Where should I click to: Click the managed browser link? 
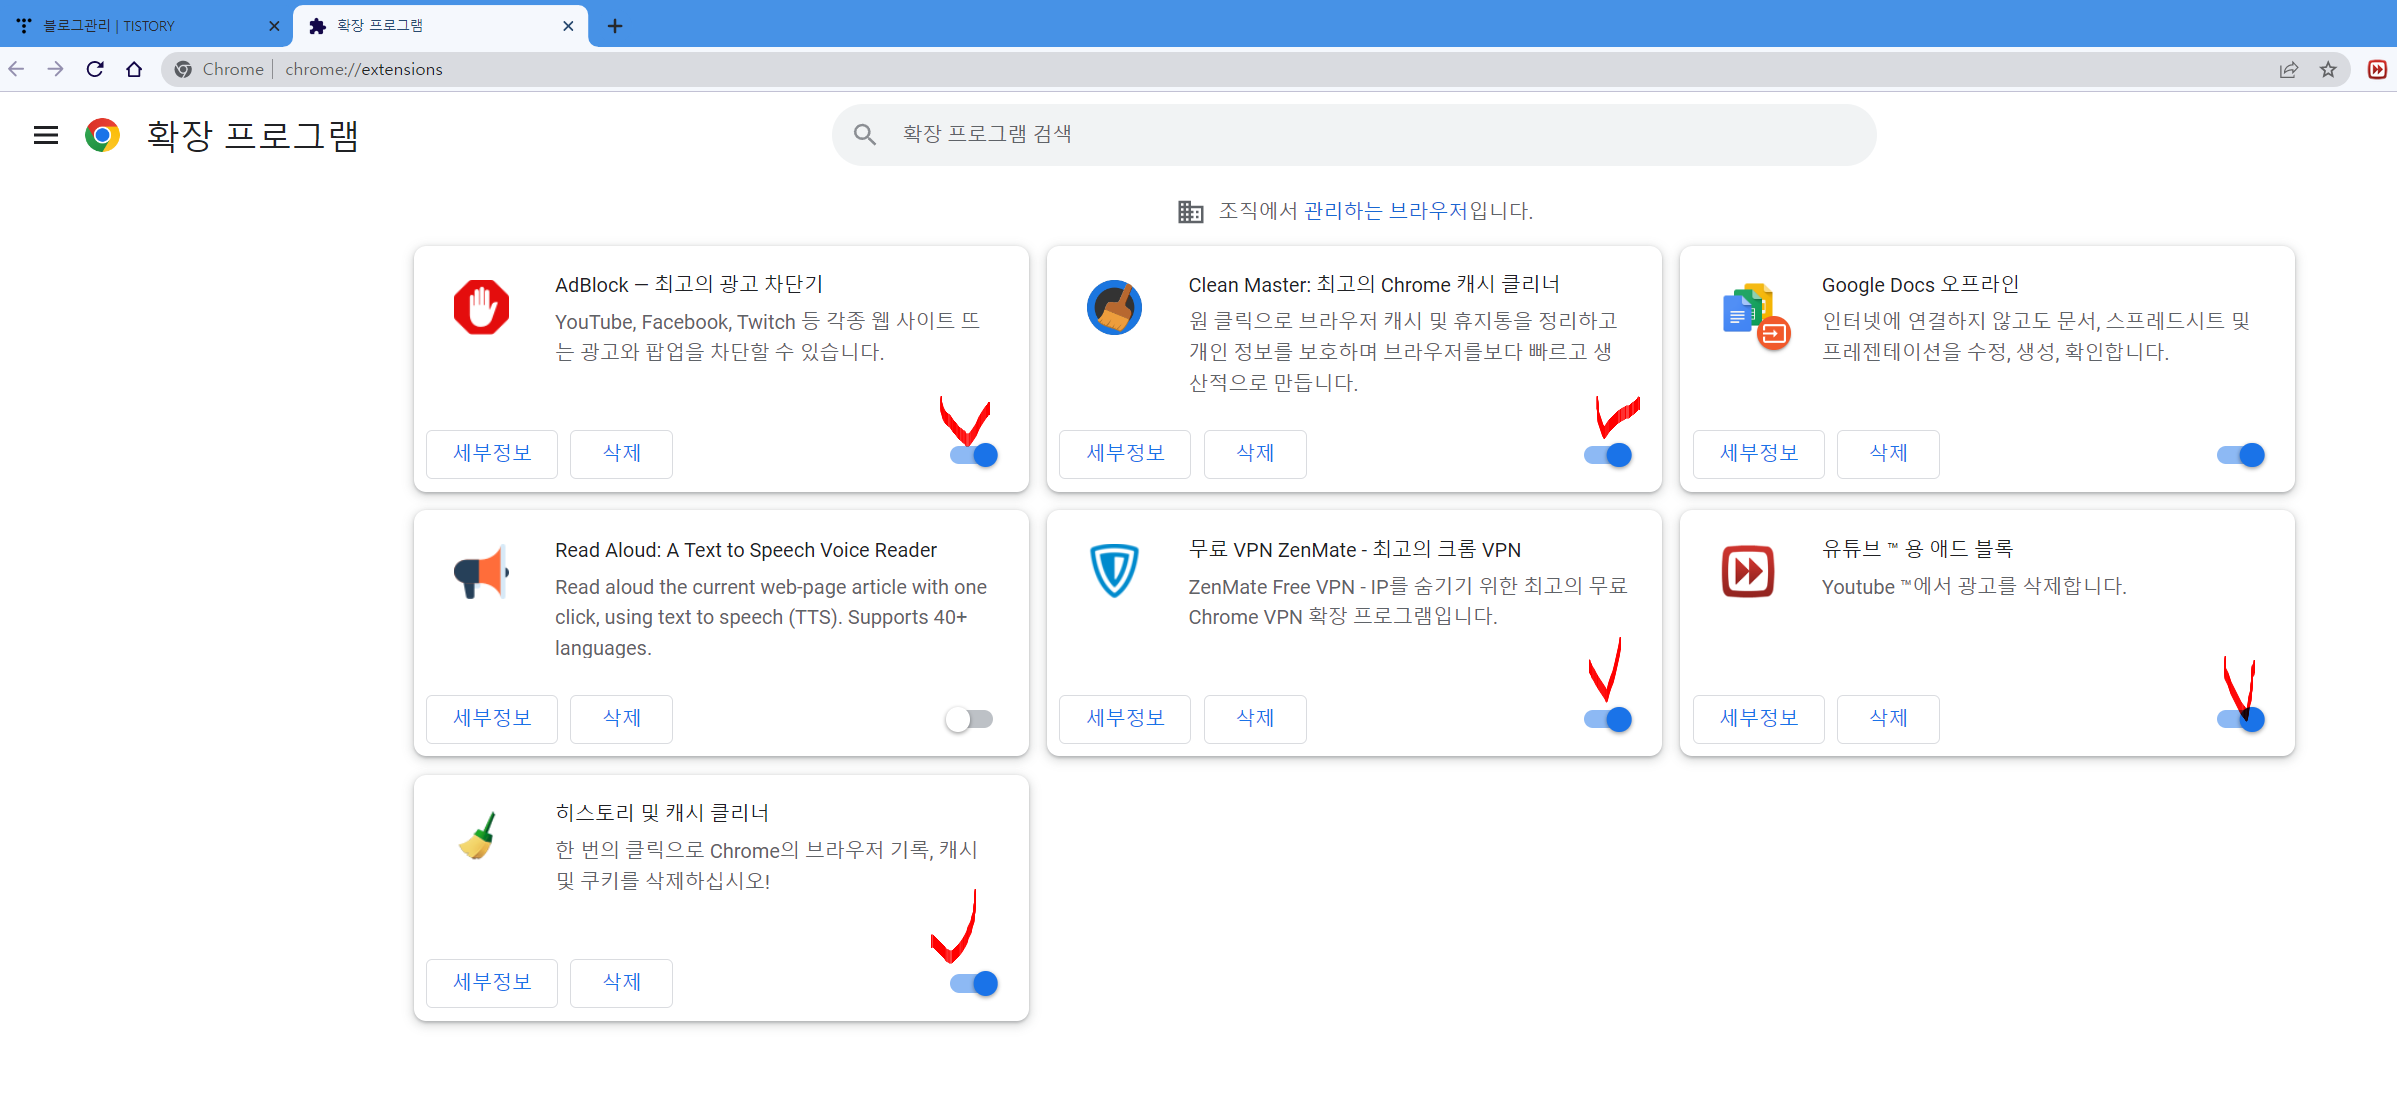pyautogui.click(x=1384, y=211)
